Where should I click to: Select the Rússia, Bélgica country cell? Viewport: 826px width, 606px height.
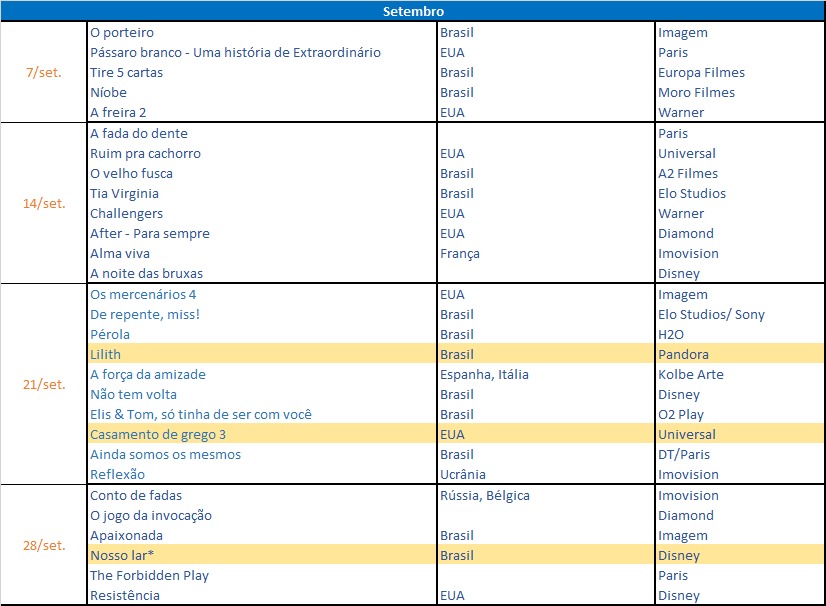coord(485,496)
